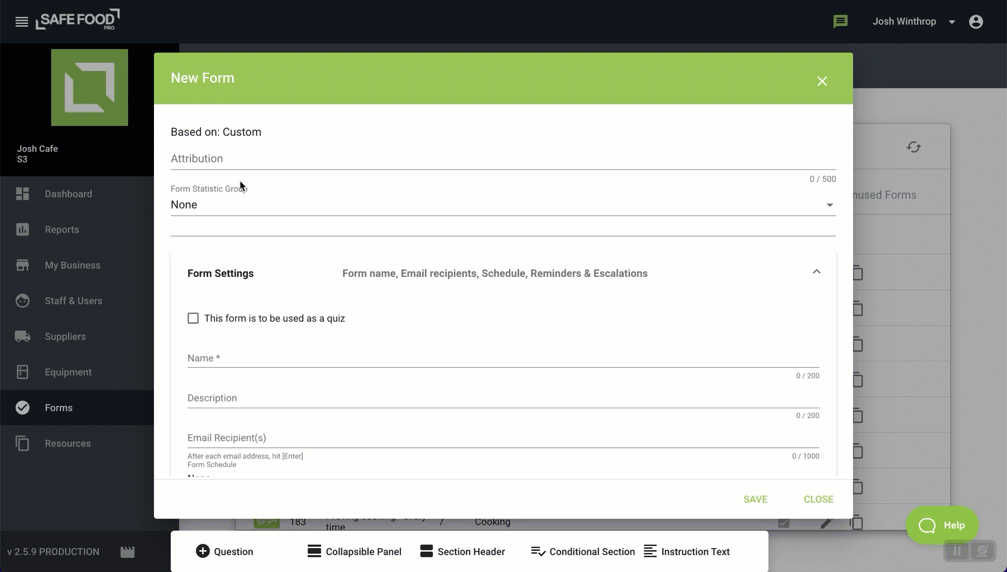
Task: Add a Conditional Section element
Action: (x=582, y=551)
